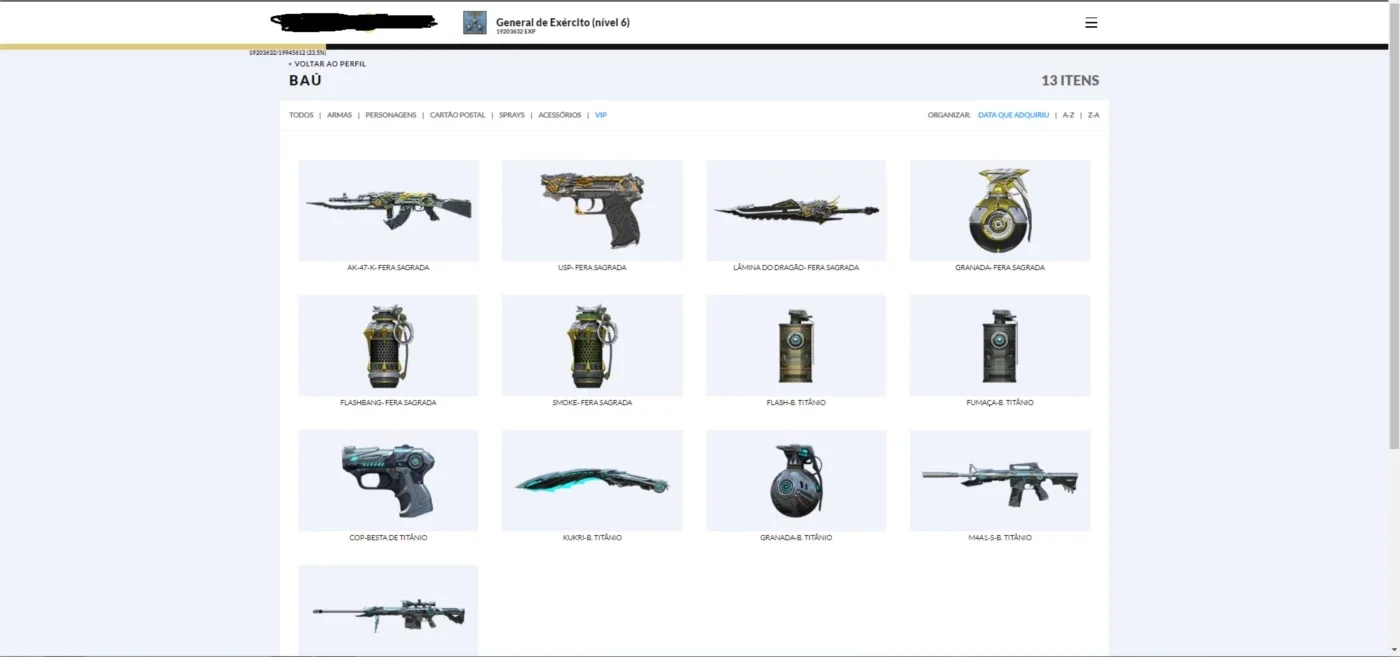1400x657 pixels.
Task: Show the CARTÃO POSTAL category
Action: tap(458, 115)
